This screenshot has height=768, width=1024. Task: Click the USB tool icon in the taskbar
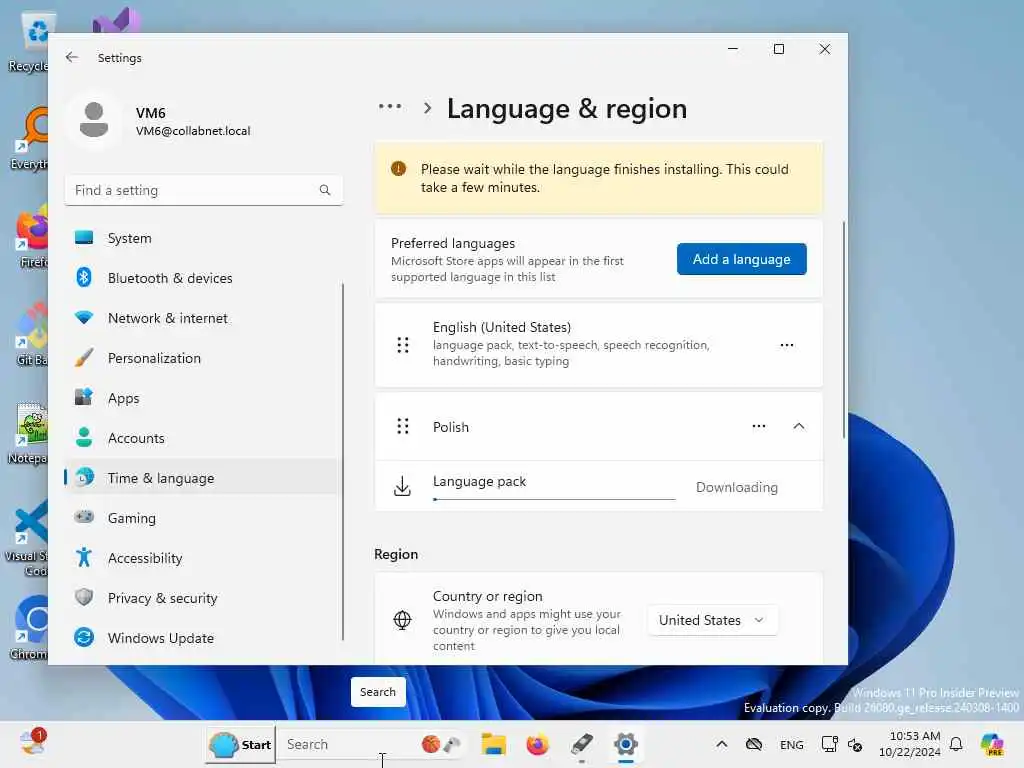click(581, 744)
